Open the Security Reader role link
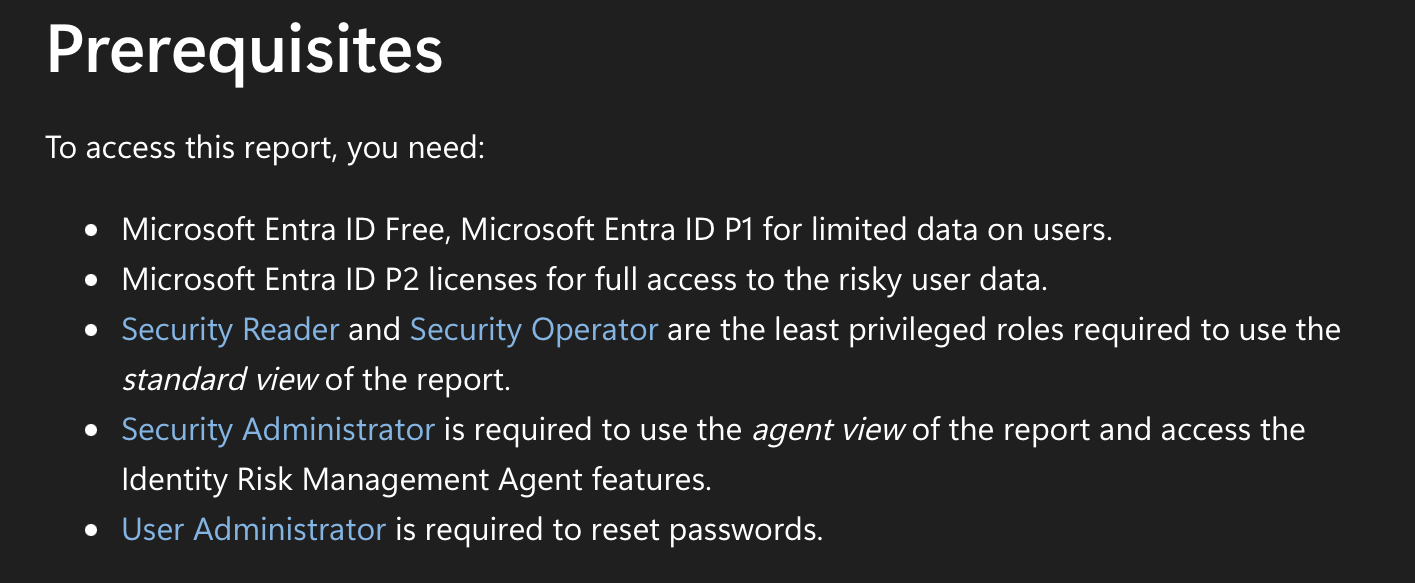The height and width of the screenshot is (583, 1415). [x=230, y=329]
